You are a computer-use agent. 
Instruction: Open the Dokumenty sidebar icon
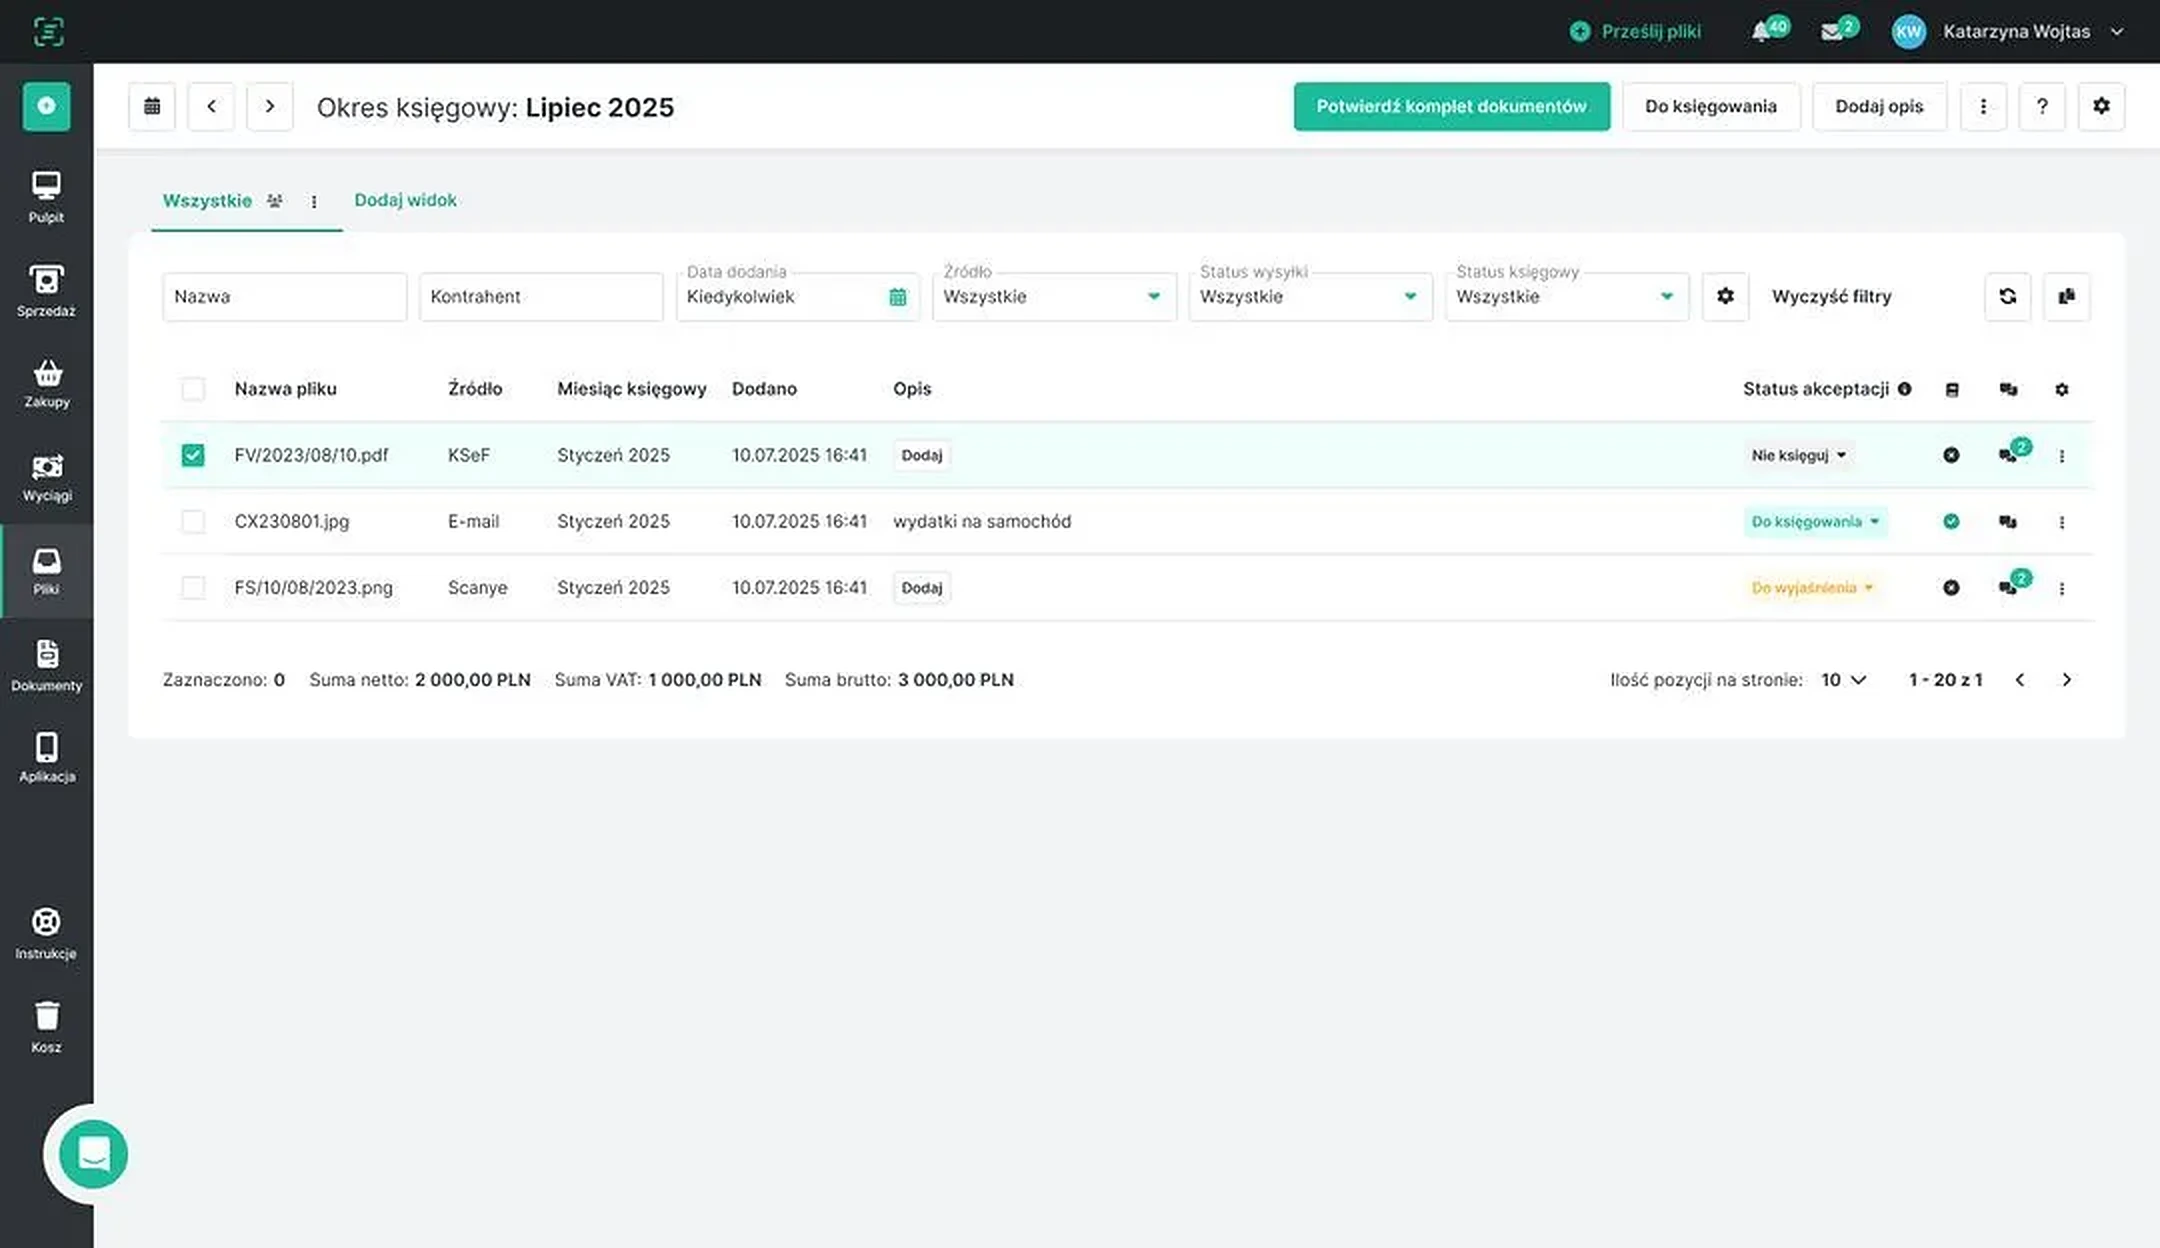click(46, 665)
